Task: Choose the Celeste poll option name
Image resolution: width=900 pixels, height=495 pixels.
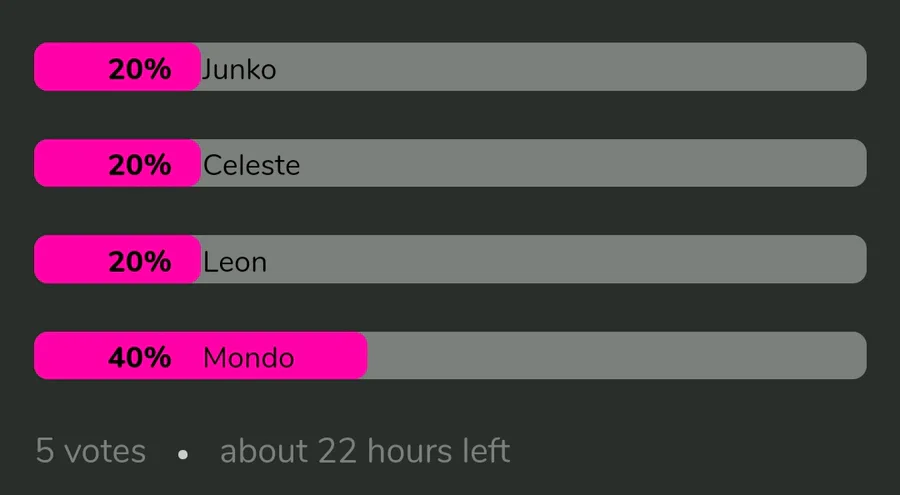Action: click(251, 165)
